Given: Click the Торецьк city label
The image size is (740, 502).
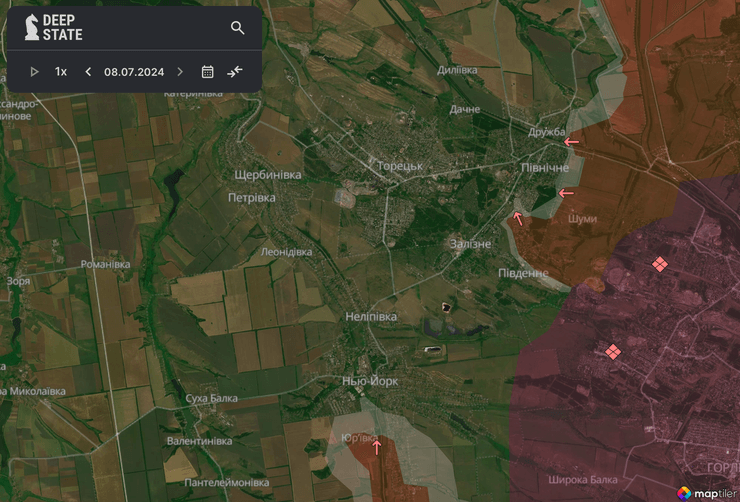Looking at the screenshot, I should point(401,165).
